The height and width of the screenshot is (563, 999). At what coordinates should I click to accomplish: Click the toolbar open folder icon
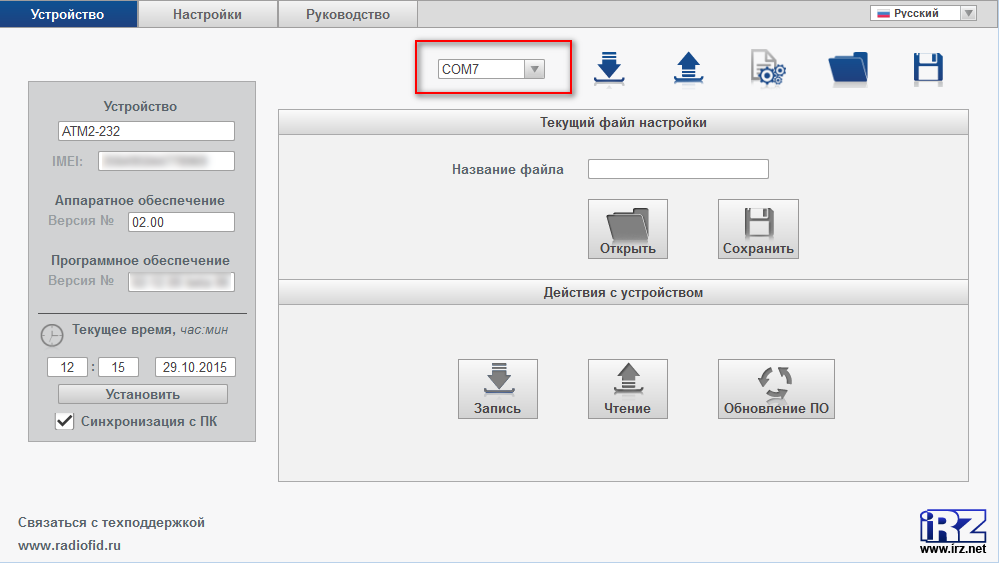pyautogui.click(x=848, y=67)
